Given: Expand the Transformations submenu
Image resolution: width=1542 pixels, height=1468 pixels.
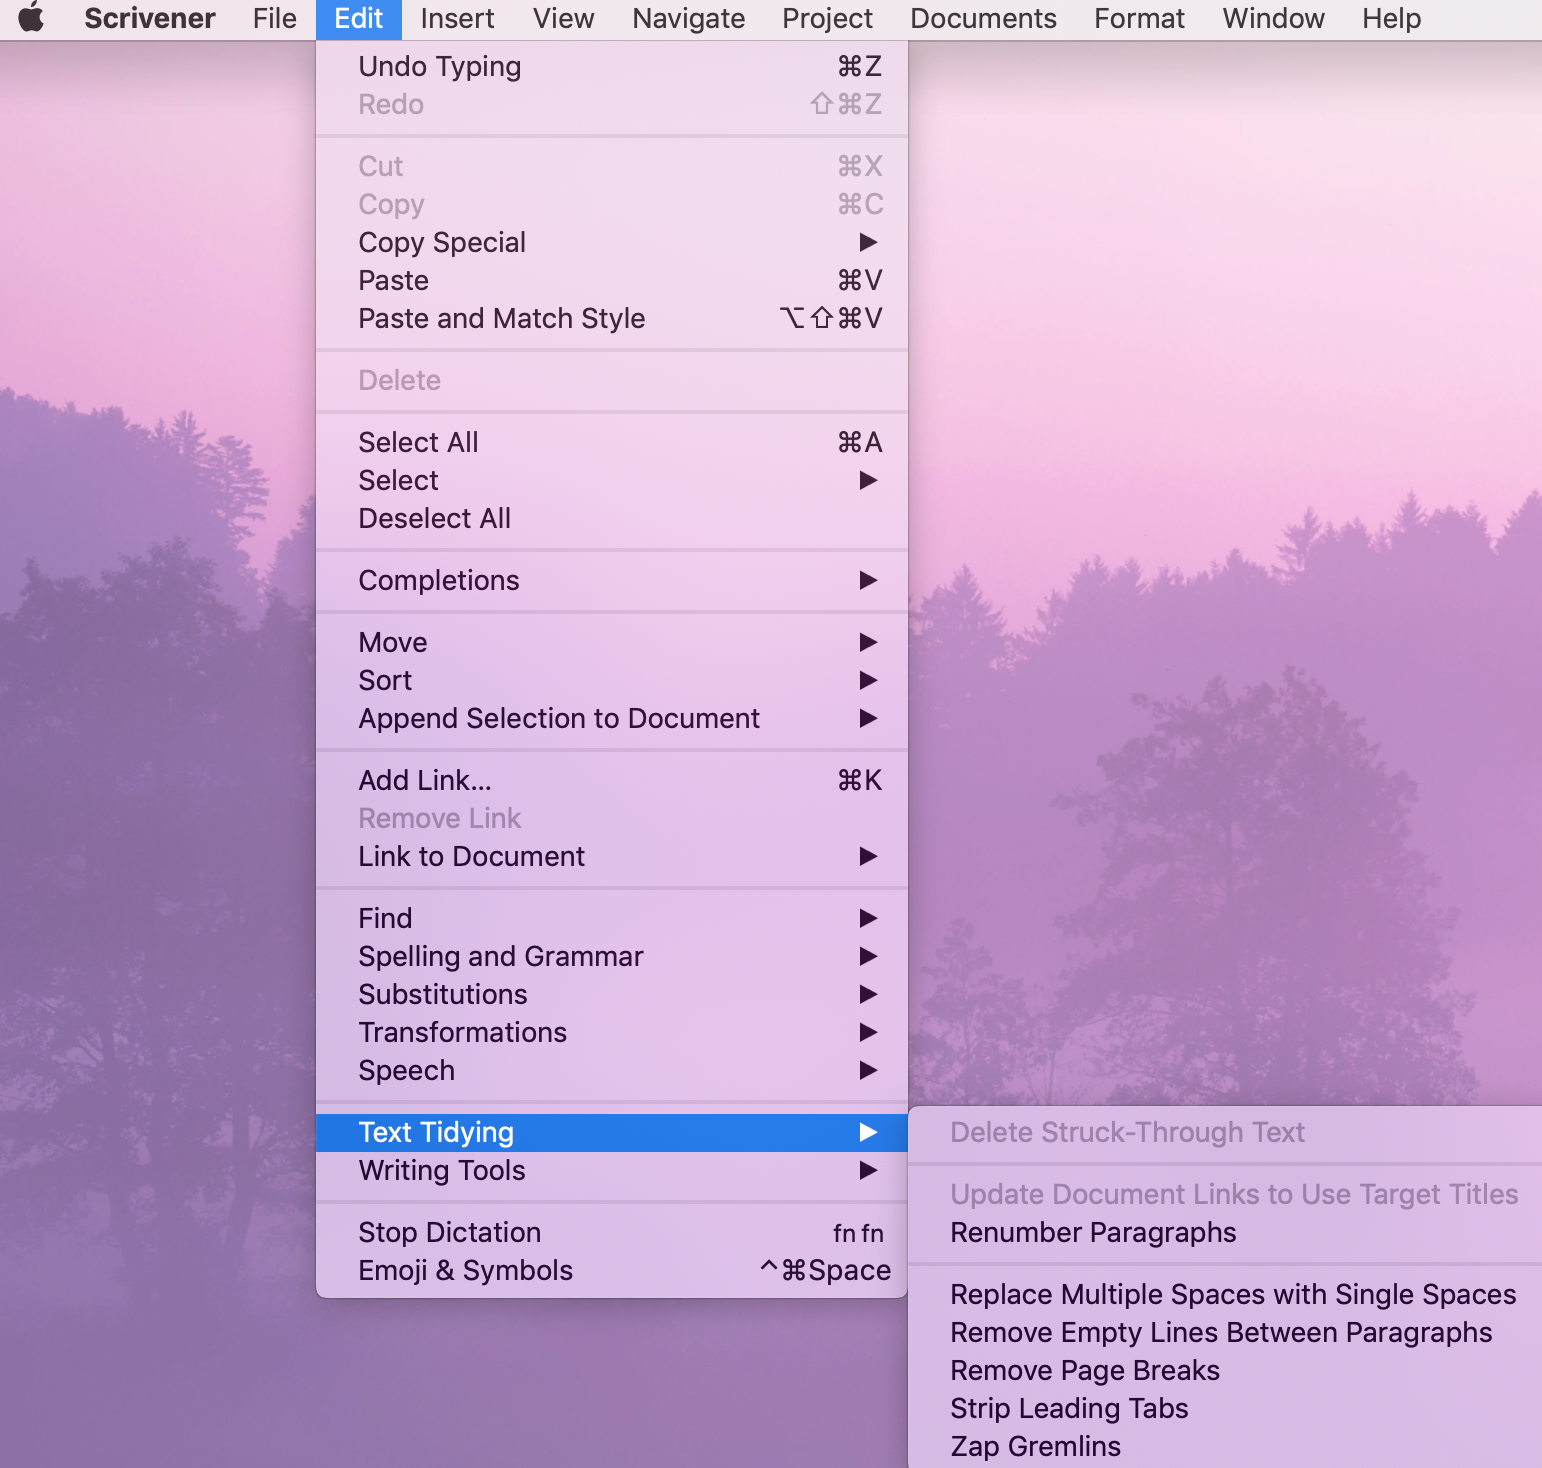Looking at the screenshot, I should click(x=612, y=1032).
